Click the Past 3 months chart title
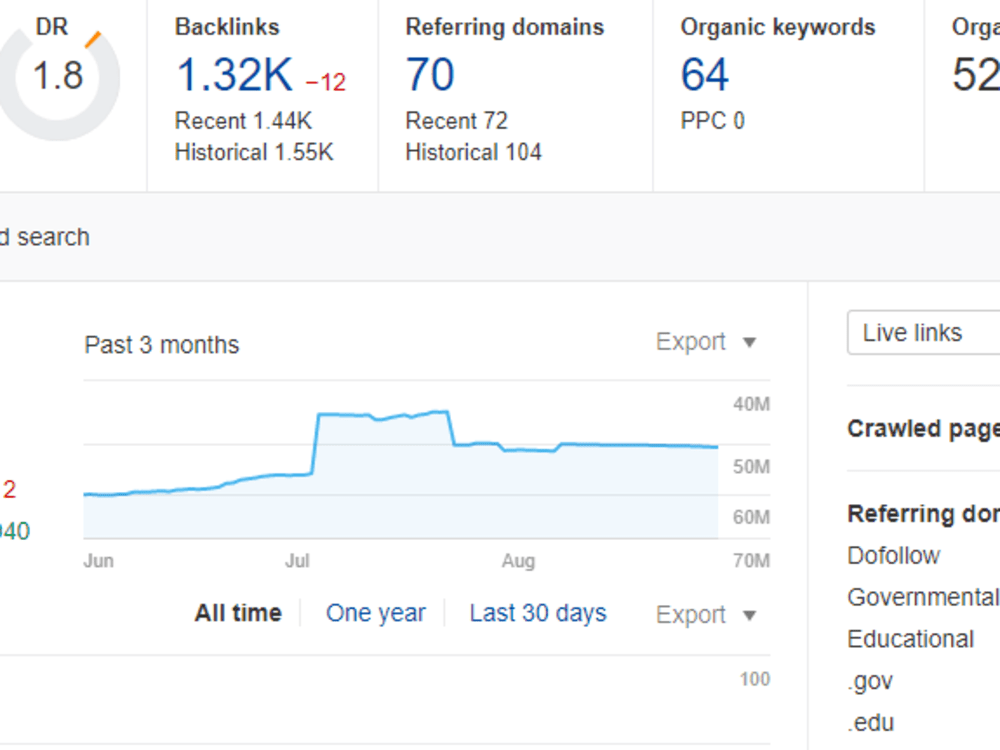1000x750 pixels. [x=162, y=345]
